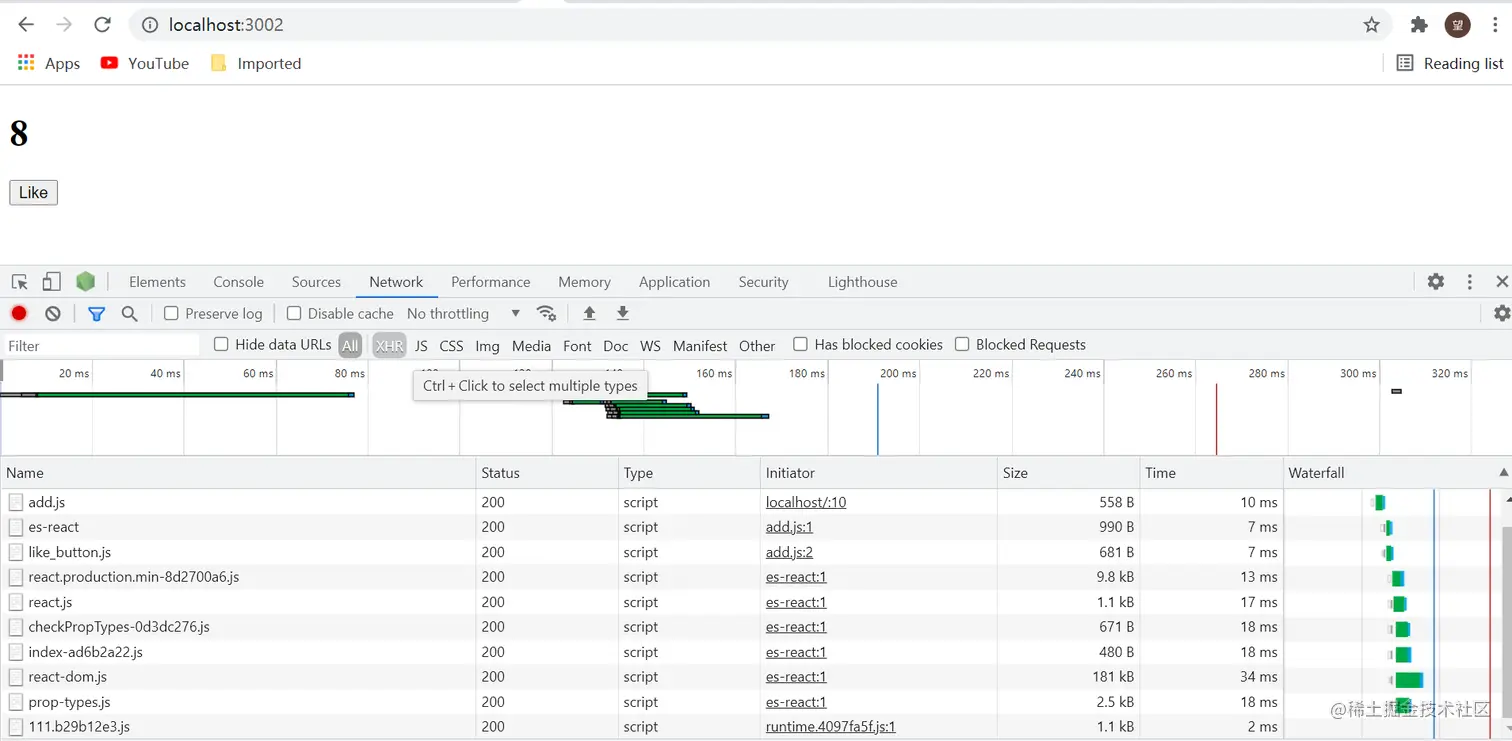This screenshot has width=1512, height=741.
Task: Stop recording network log with red button
Action: tap(19, 313)
